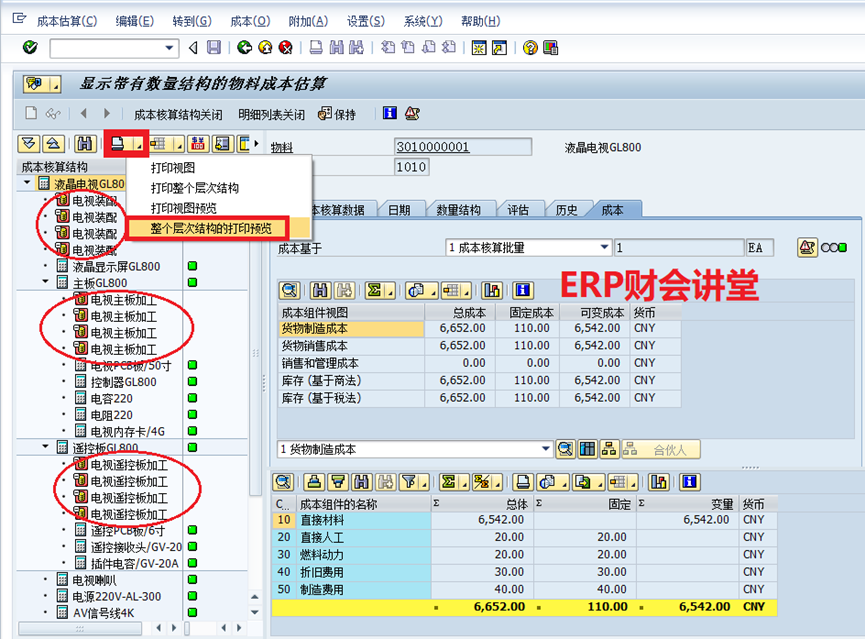This screenshot has height=639, width=865.
Task: Click the green checkmark Enter icon
Action: point(30,47)
